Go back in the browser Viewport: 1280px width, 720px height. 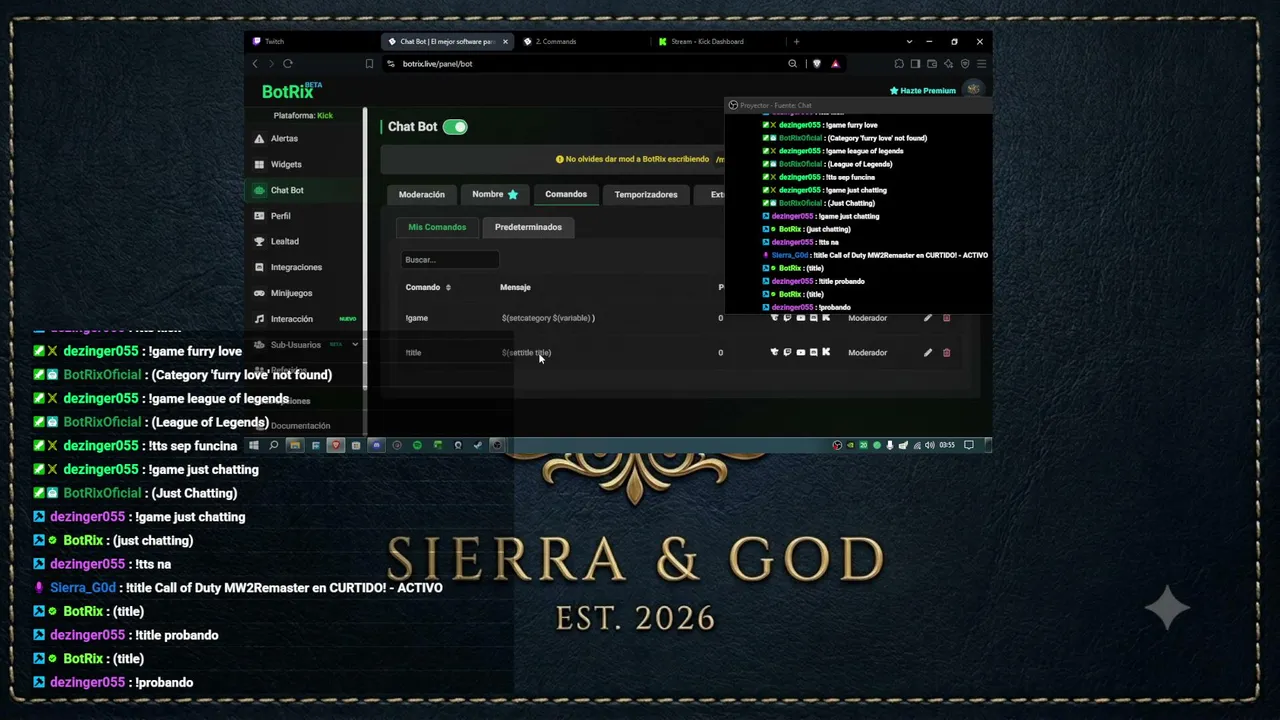(x=255, y=64)
